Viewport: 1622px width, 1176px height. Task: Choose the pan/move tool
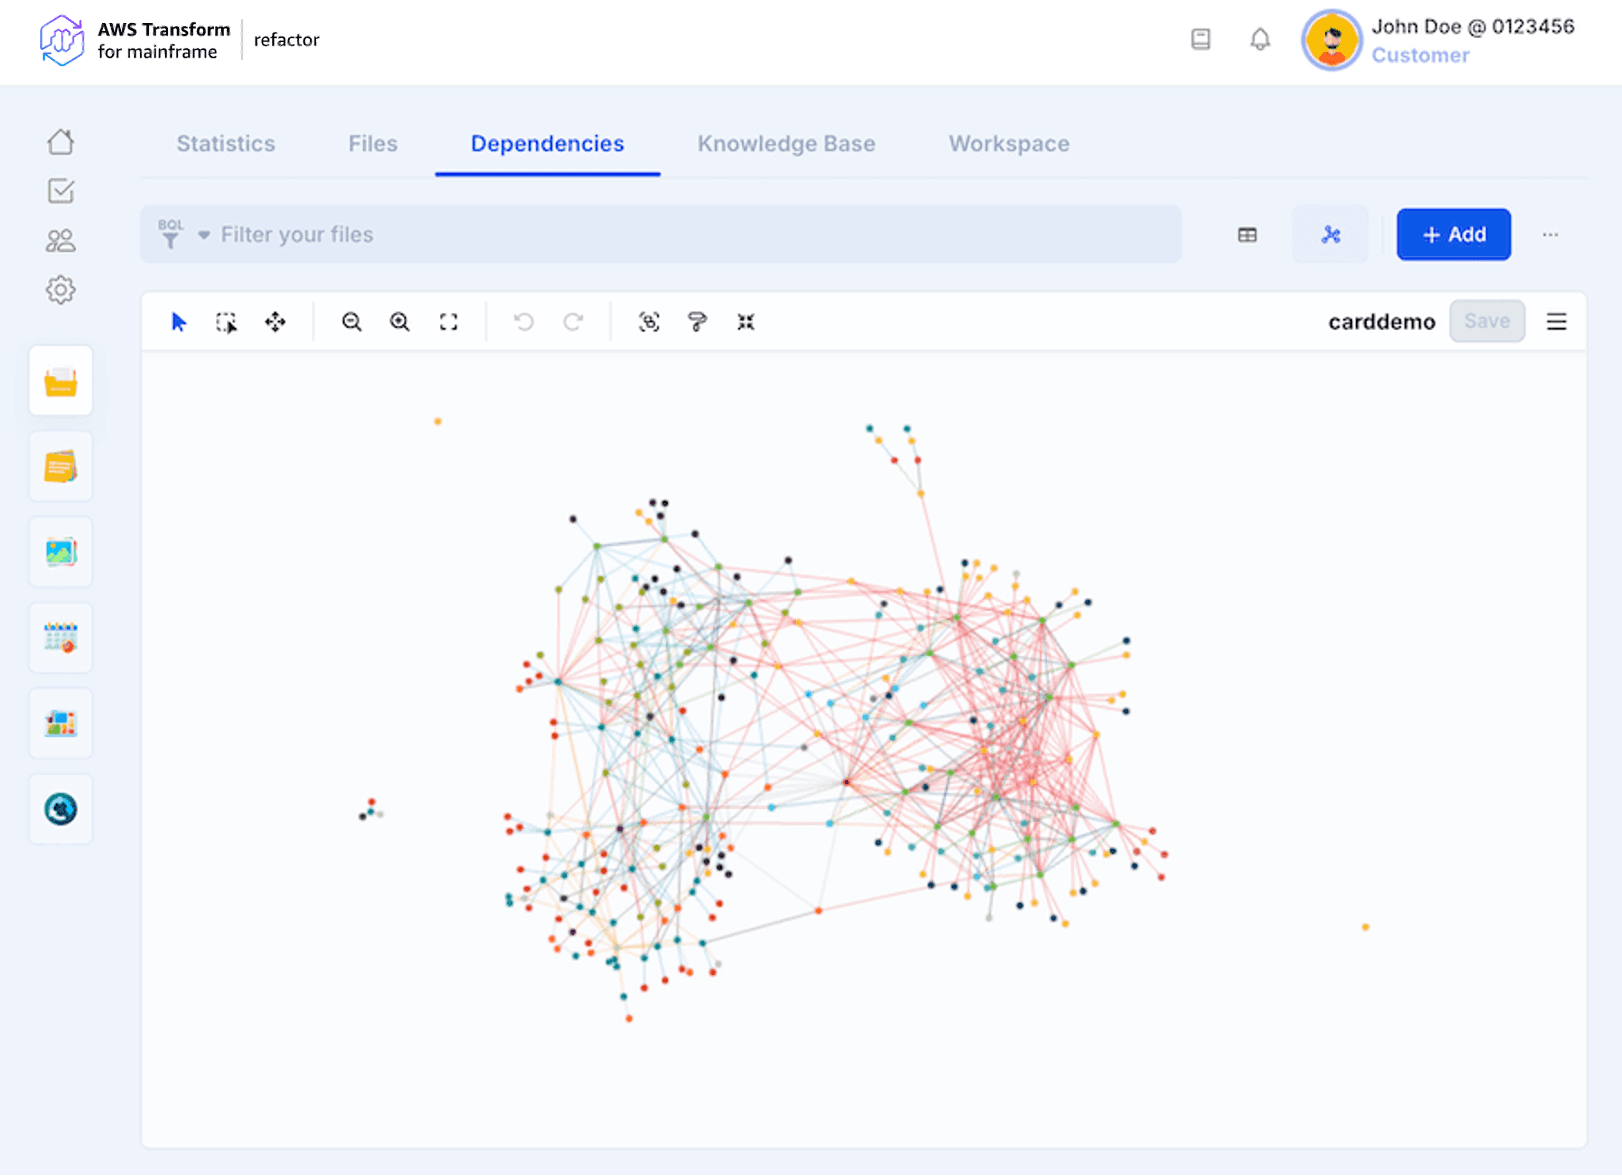tap(275, 322)
